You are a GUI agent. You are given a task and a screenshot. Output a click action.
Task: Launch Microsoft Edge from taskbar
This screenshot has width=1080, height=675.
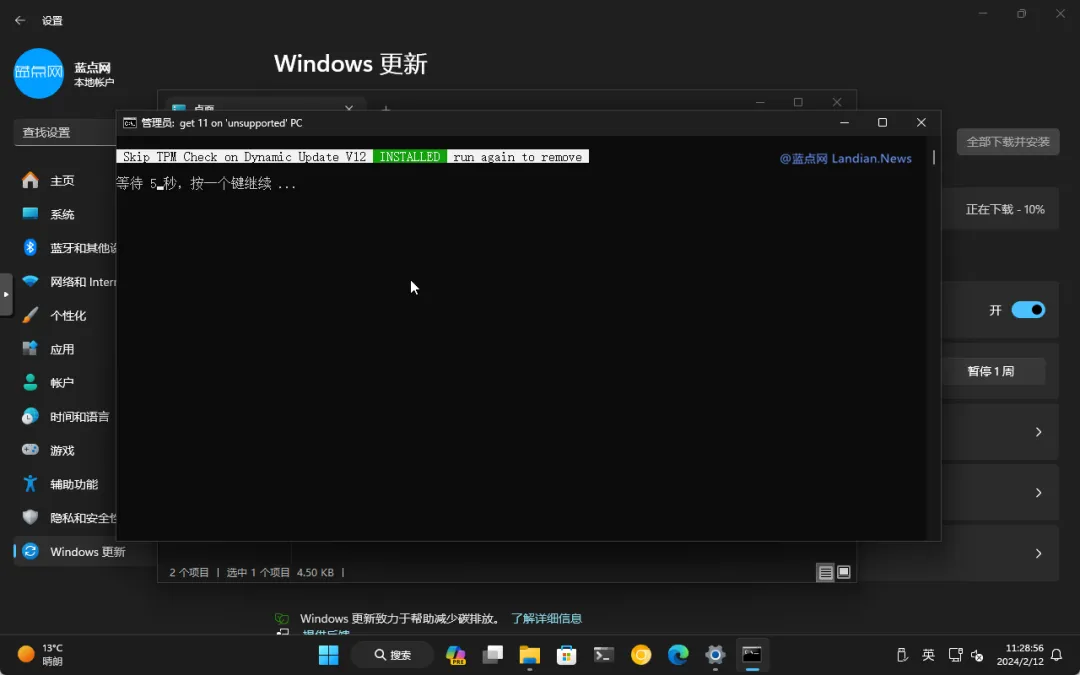(x=677, y=655)
